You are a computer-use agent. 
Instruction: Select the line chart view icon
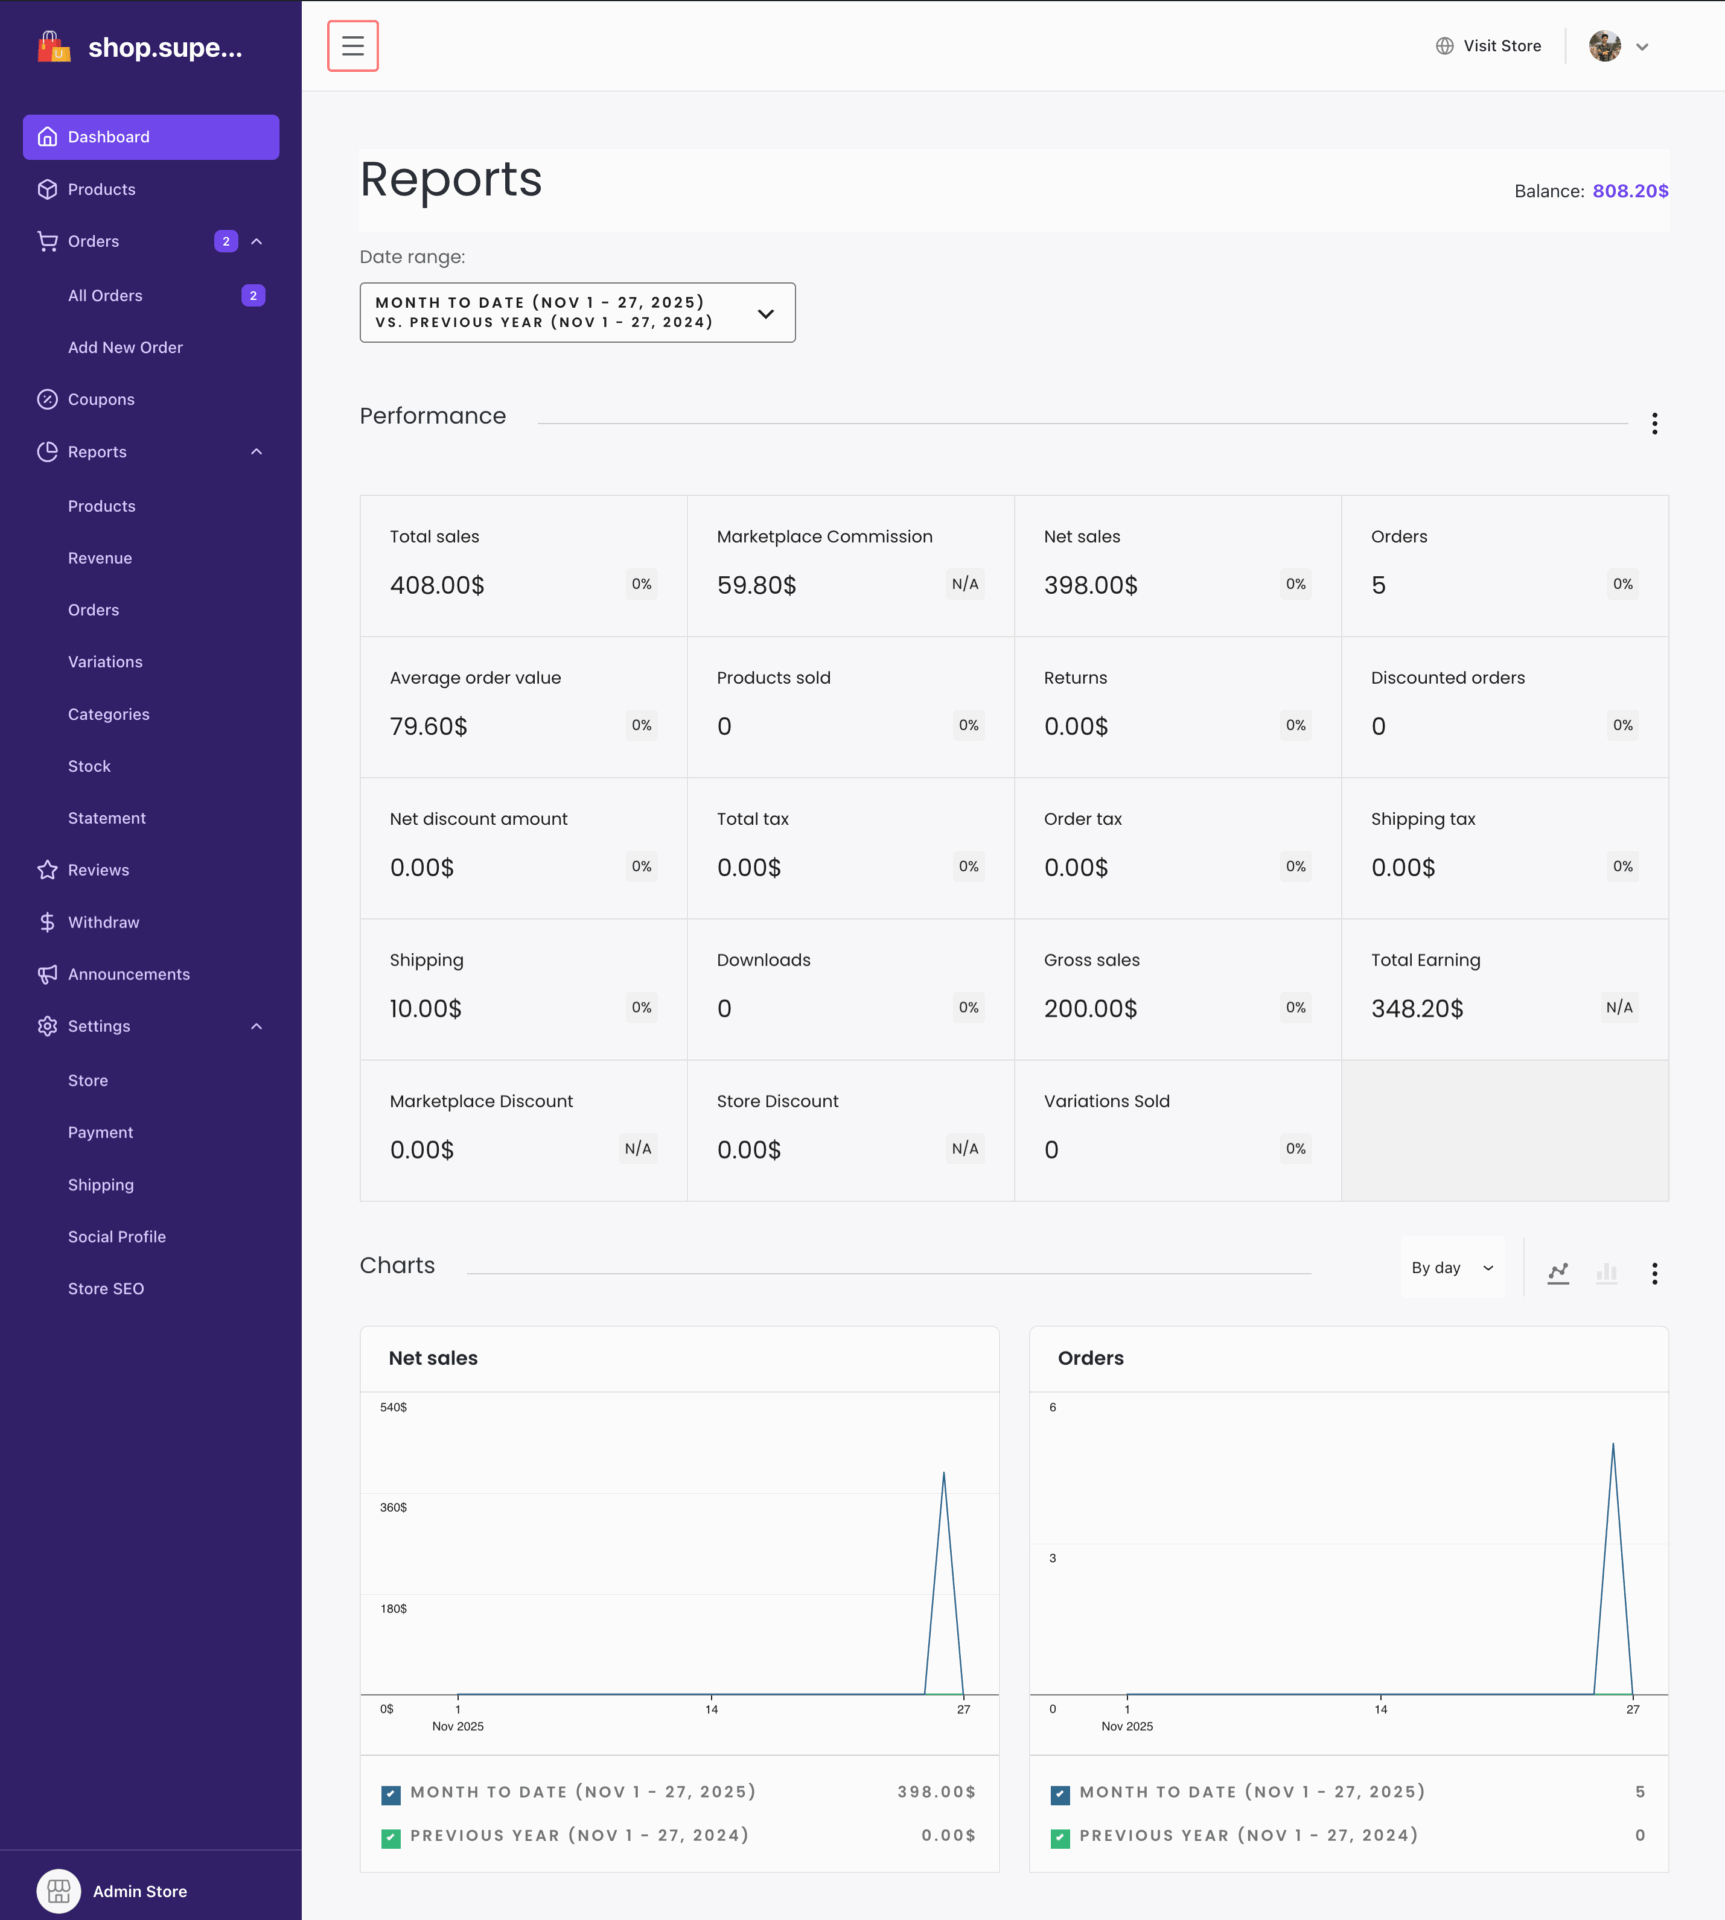(1559, 1274)
